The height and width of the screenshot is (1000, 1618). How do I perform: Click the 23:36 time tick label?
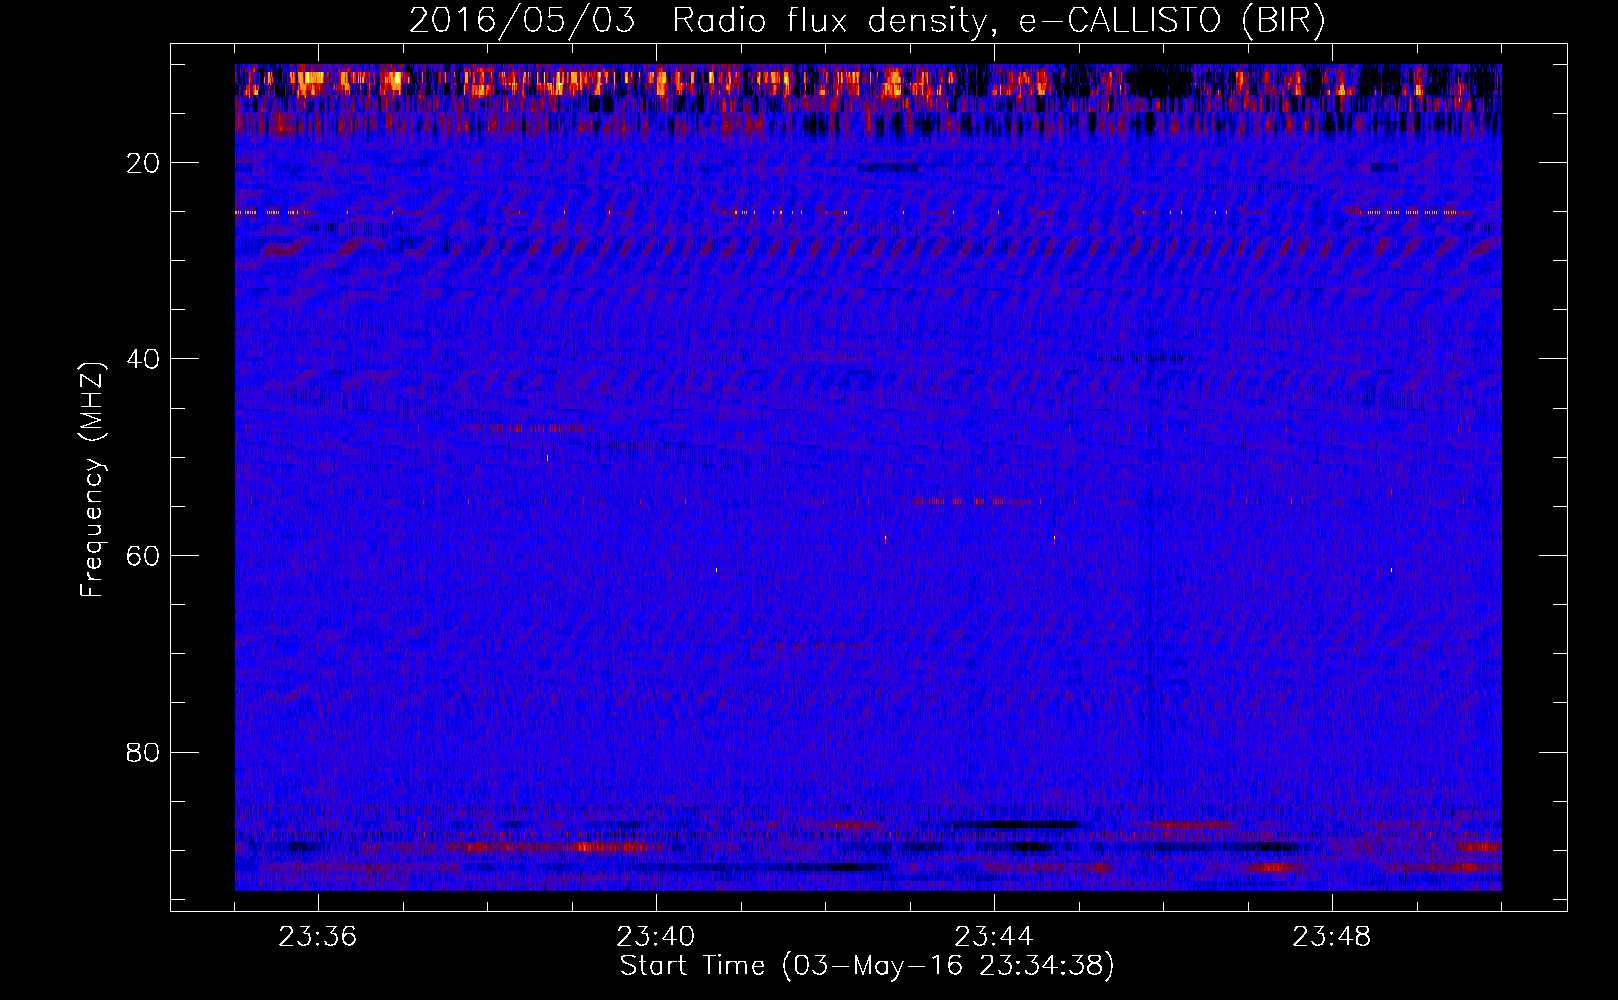(318, 937)
